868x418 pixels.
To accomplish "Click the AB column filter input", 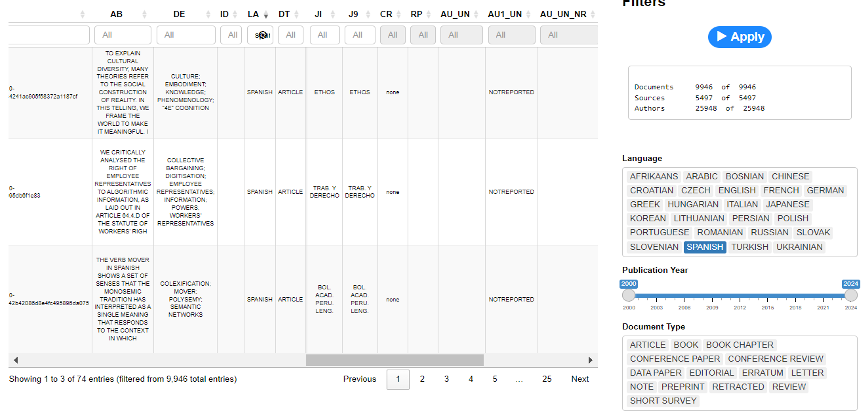I will (x=122, y=35).
